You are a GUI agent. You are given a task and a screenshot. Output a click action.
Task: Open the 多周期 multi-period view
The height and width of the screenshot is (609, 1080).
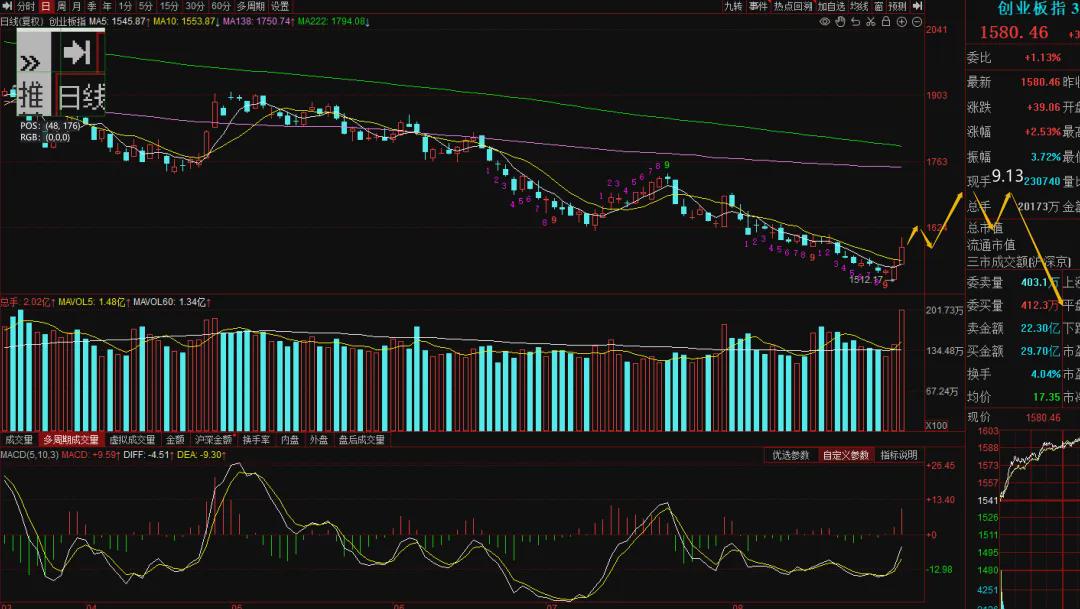point(251,6)
